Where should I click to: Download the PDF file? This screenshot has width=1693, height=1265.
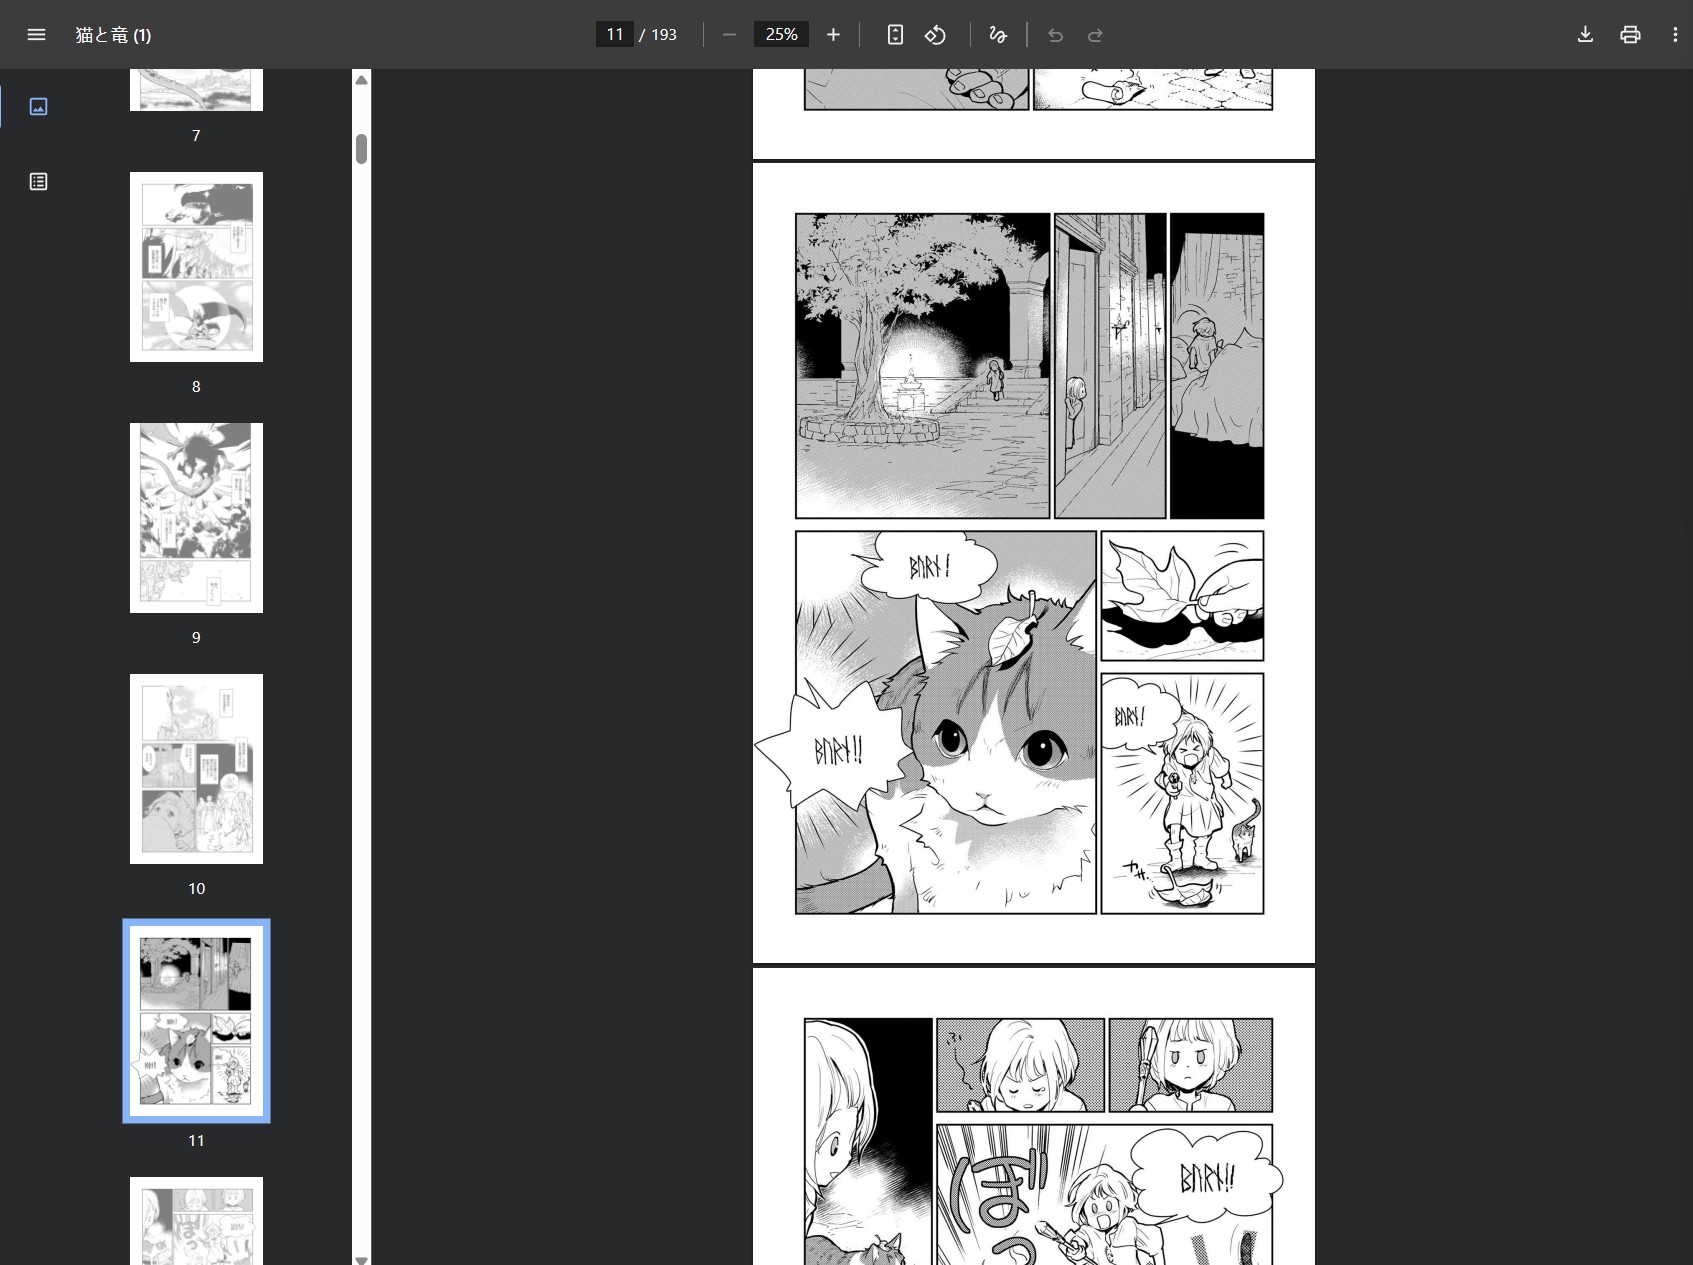[x=1585, y=35]
